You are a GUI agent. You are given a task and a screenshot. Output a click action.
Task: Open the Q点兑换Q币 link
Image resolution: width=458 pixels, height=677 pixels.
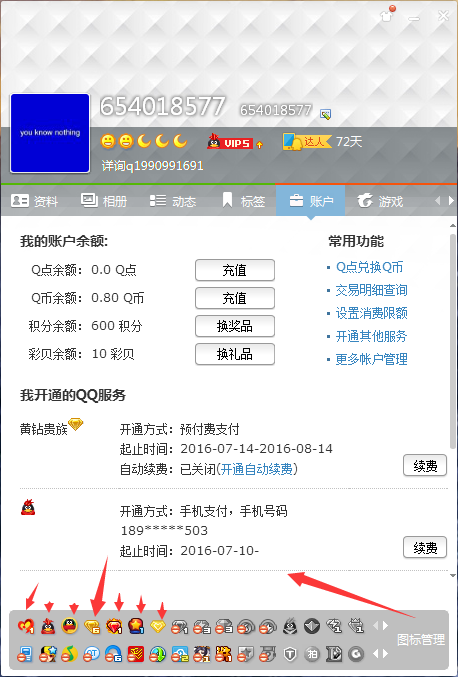click(370, 267)
